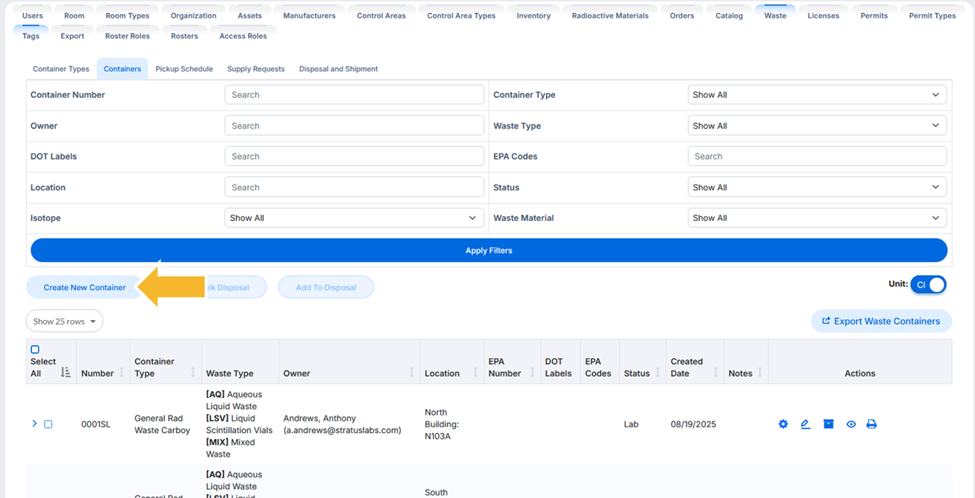Sort table by Notes column

pyautogui.click(x=760, y=373)
